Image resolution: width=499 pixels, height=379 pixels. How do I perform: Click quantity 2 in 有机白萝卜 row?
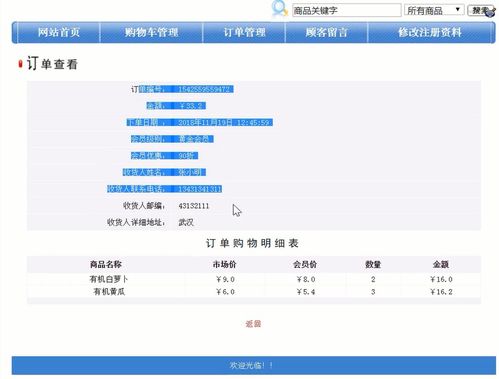[373, 279]
